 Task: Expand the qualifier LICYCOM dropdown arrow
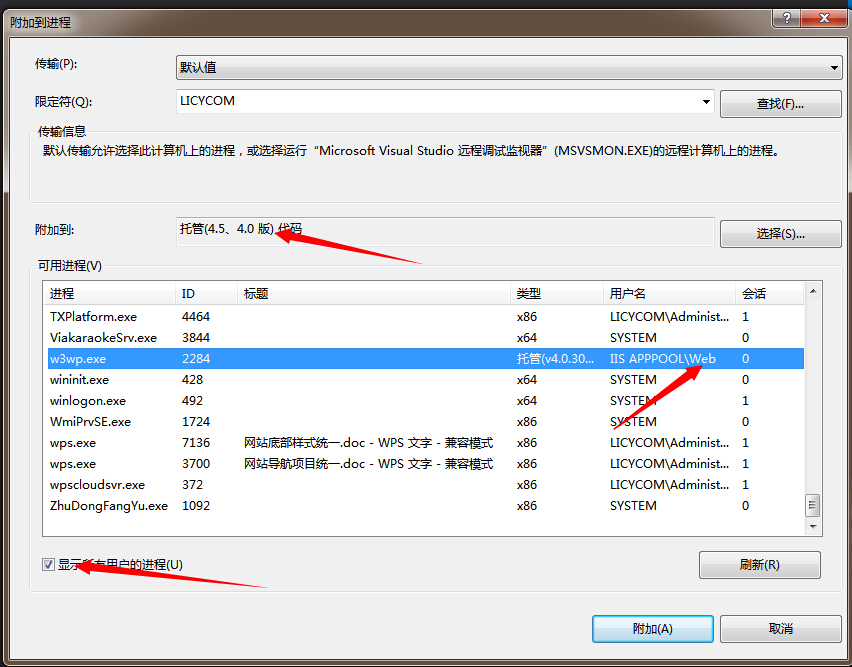click(x=706, y=102)
